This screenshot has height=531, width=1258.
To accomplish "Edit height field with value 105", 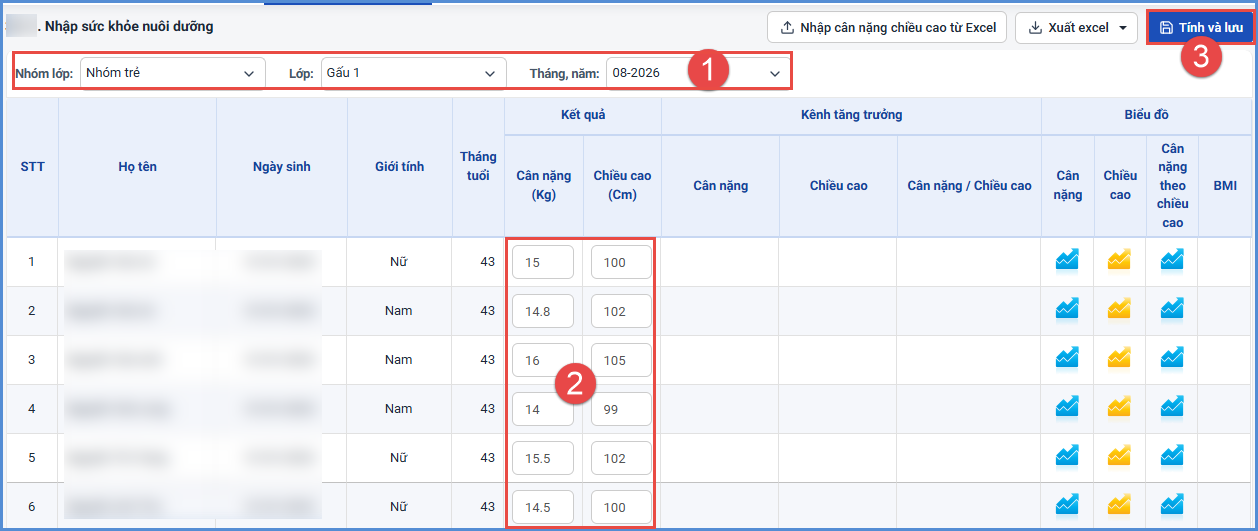I will (x=621, y=360).
